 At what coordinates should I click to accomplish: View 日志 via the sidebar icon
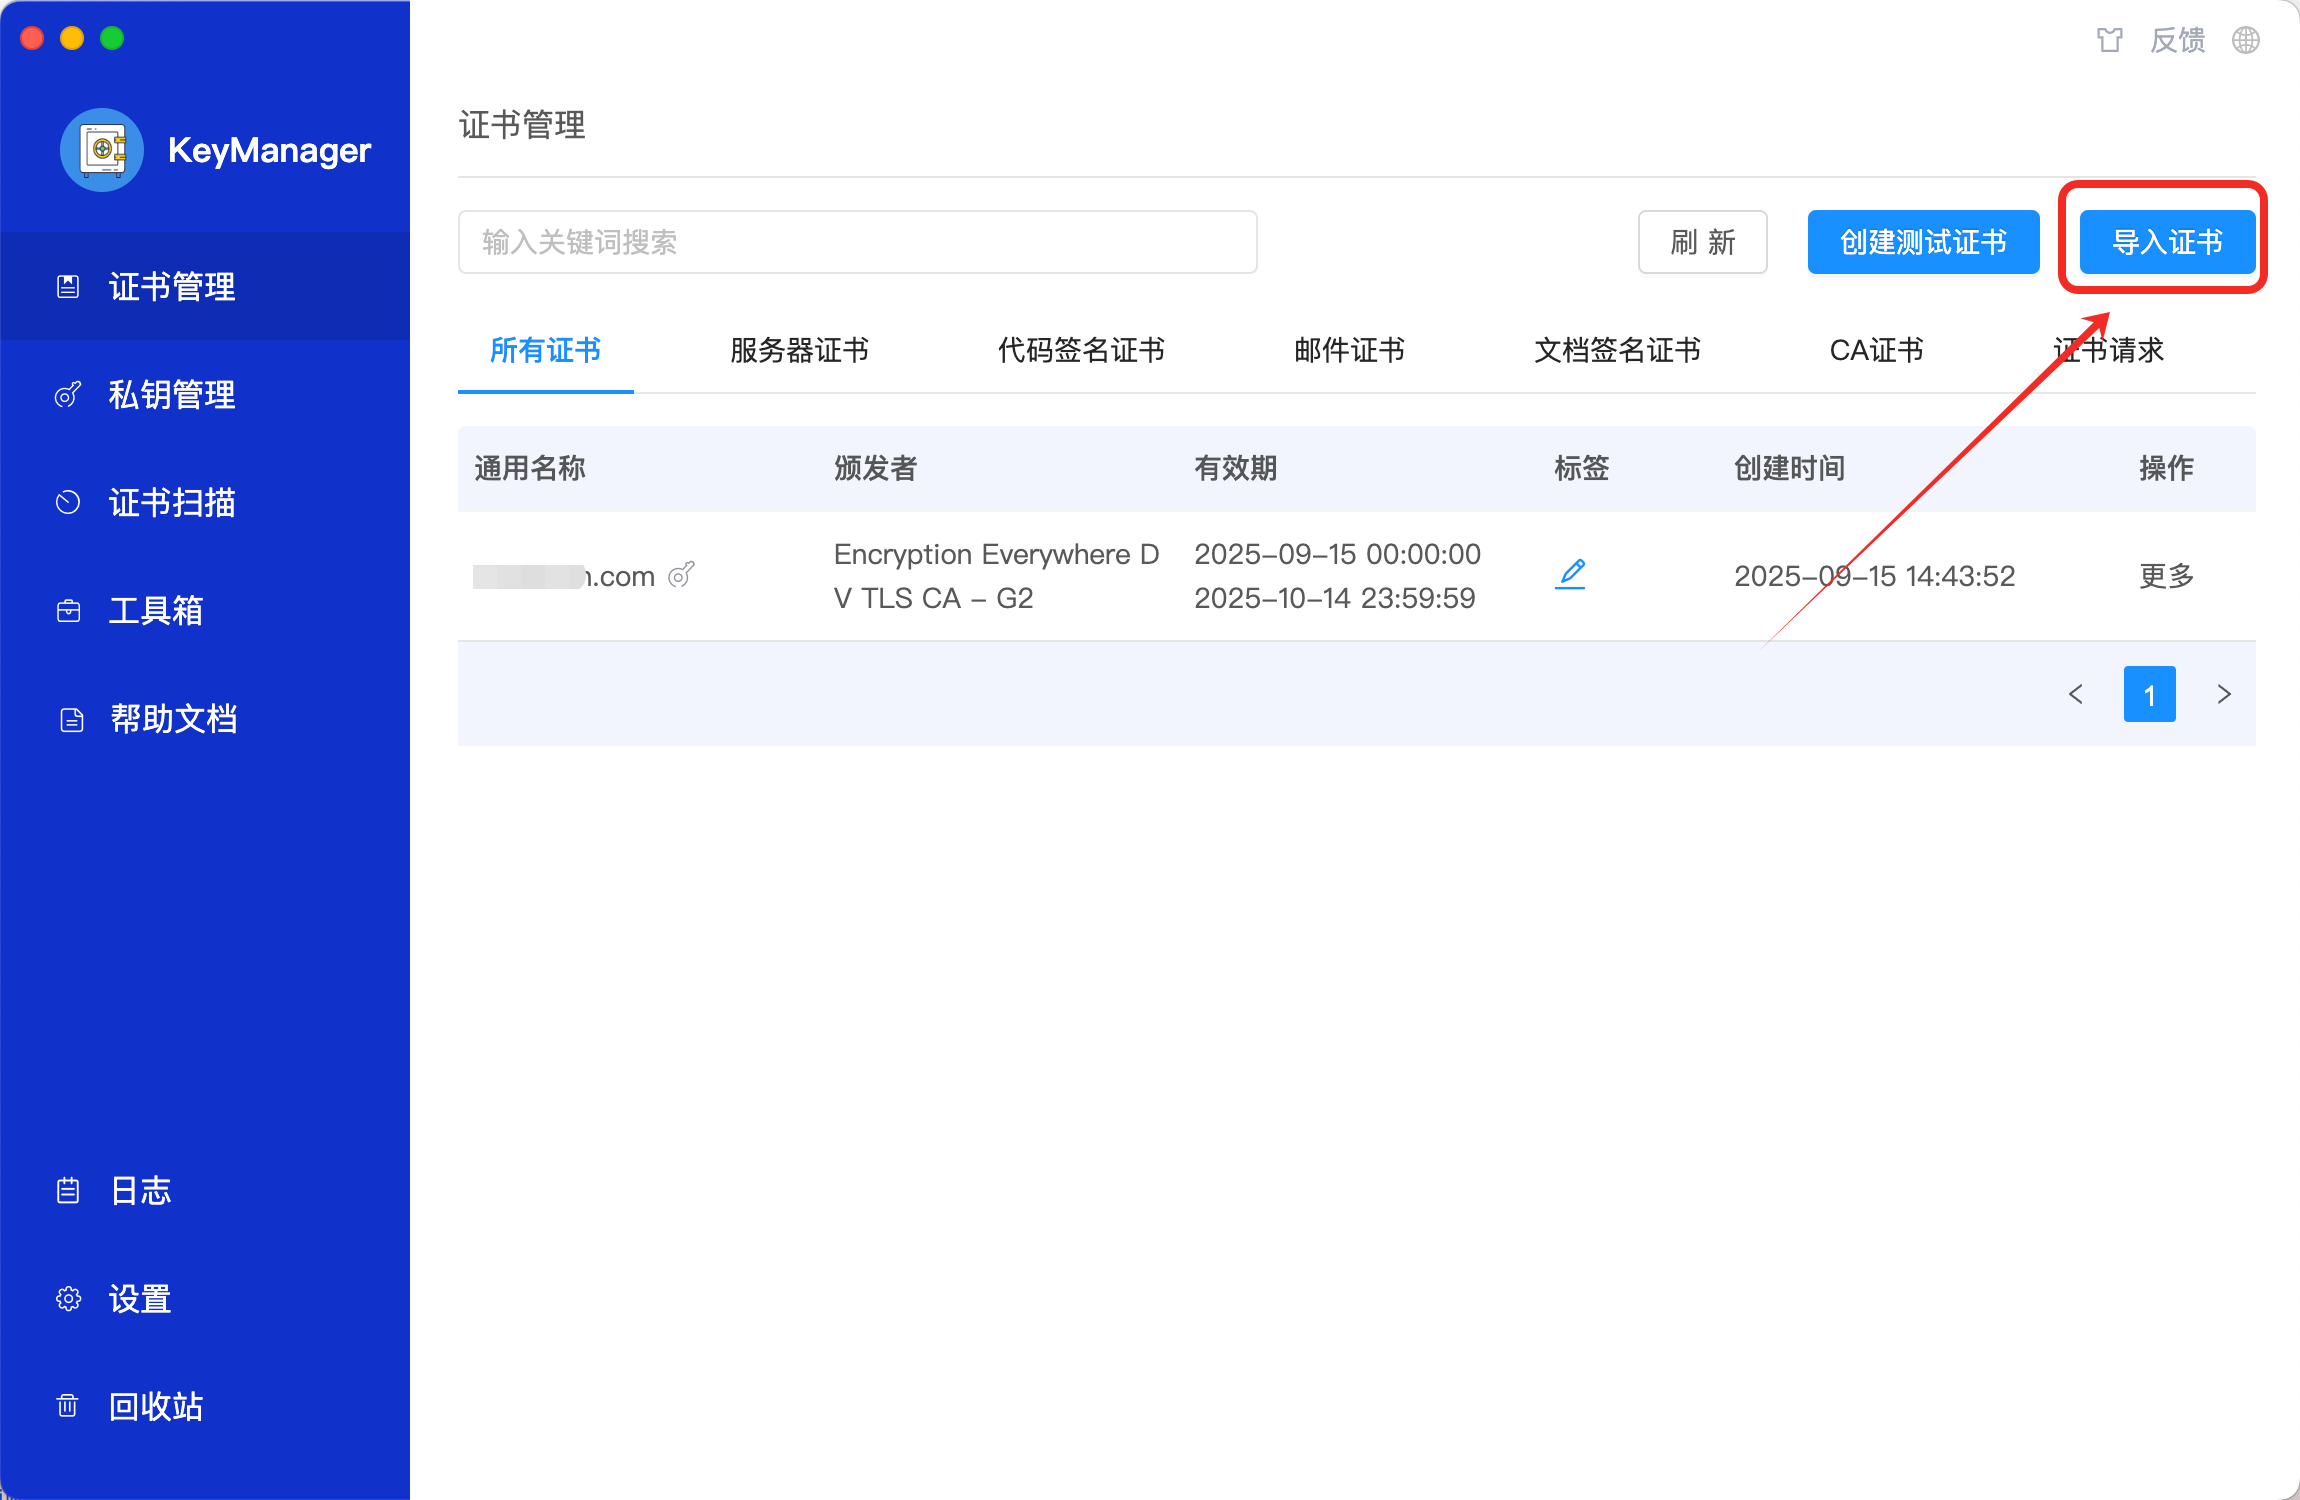(140, 1190)
